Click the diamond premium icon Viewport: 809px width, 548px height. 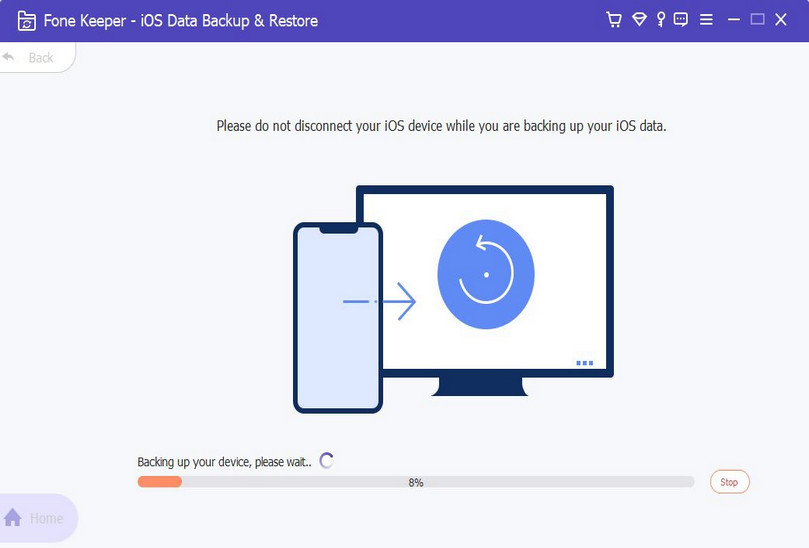coord(639,19)
